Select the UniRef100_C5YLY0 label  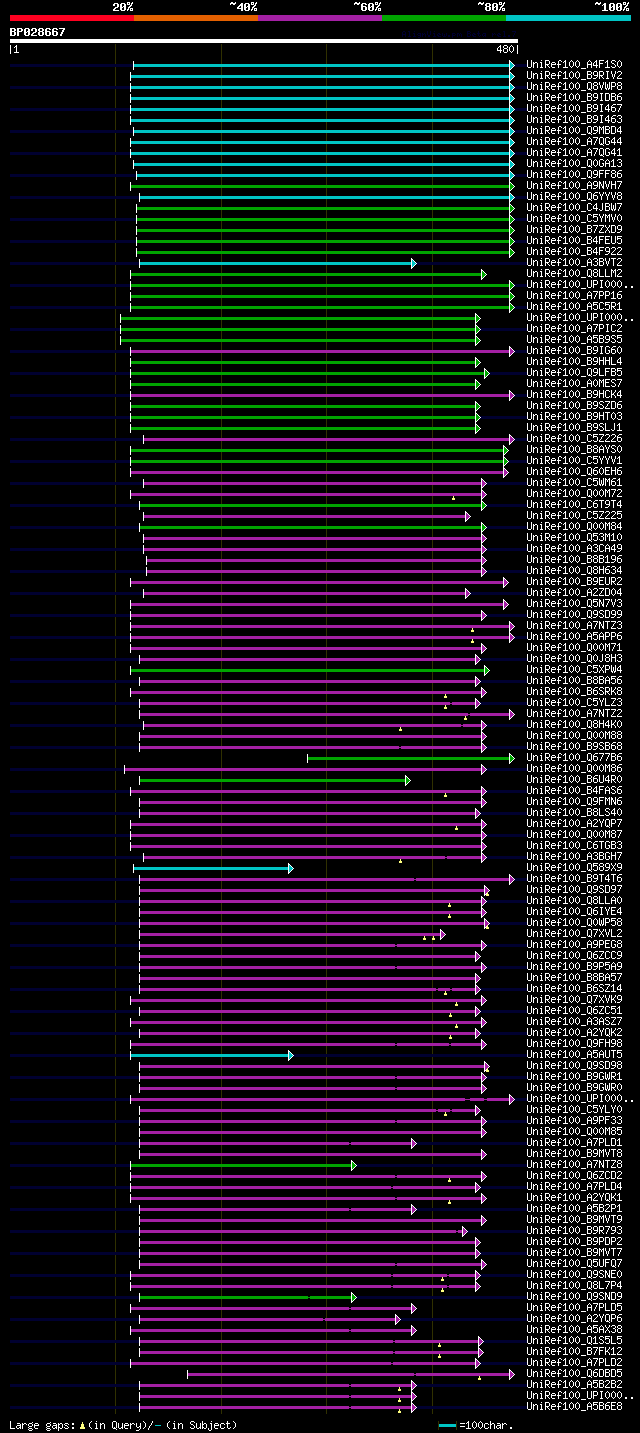point(574,1110)
